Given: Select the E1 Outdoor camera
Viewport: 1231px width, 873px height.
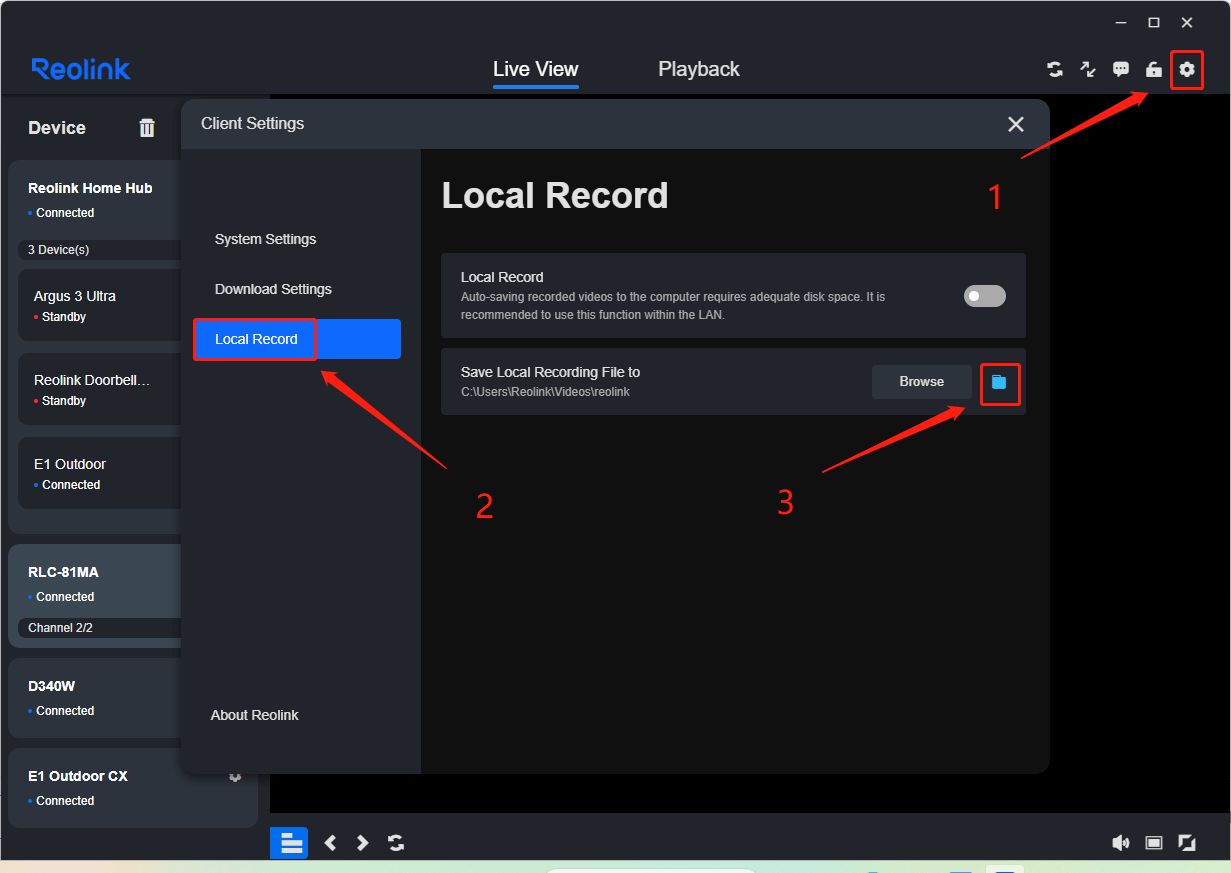Looking at the screenshot, I should point(100,473).
